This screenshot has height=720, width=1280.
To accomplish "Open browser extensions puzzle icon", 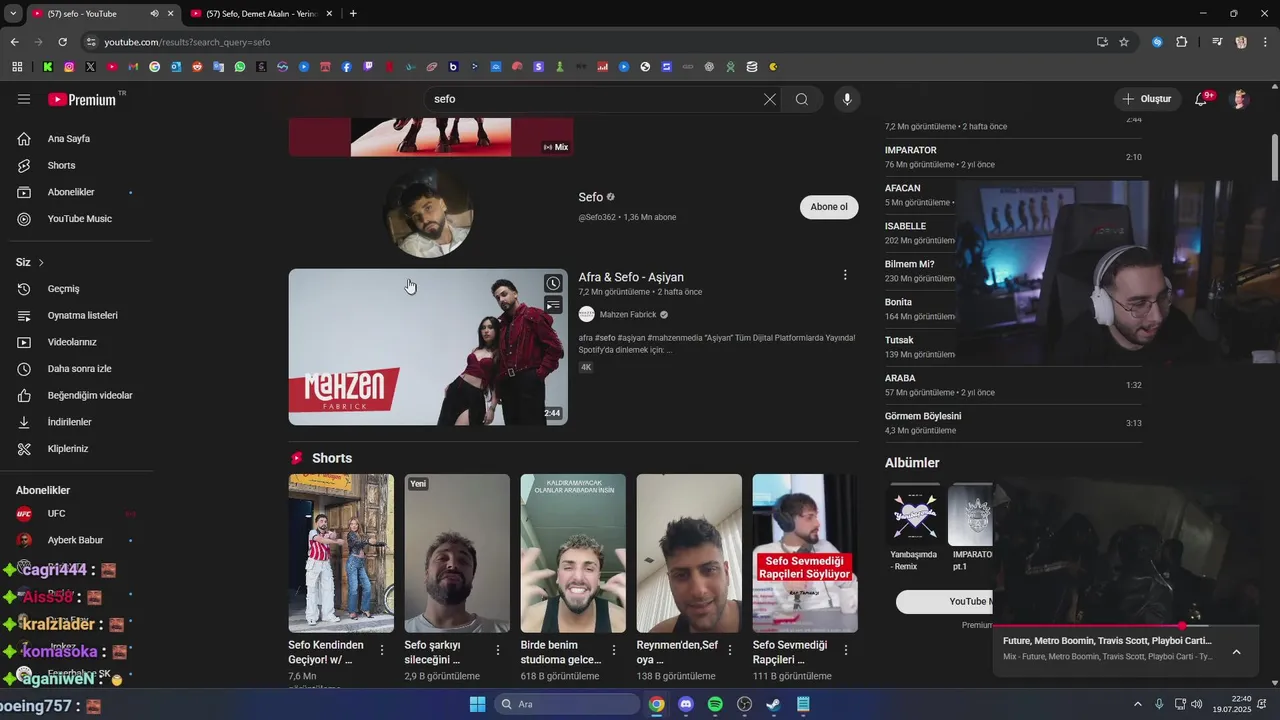I will 1182,42.
